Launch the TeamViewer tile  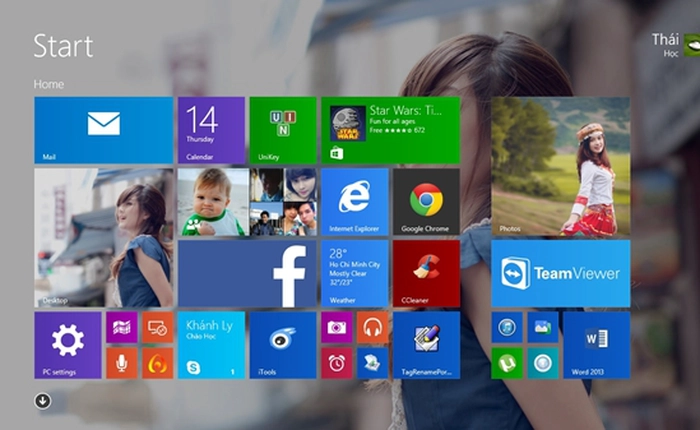561,274
